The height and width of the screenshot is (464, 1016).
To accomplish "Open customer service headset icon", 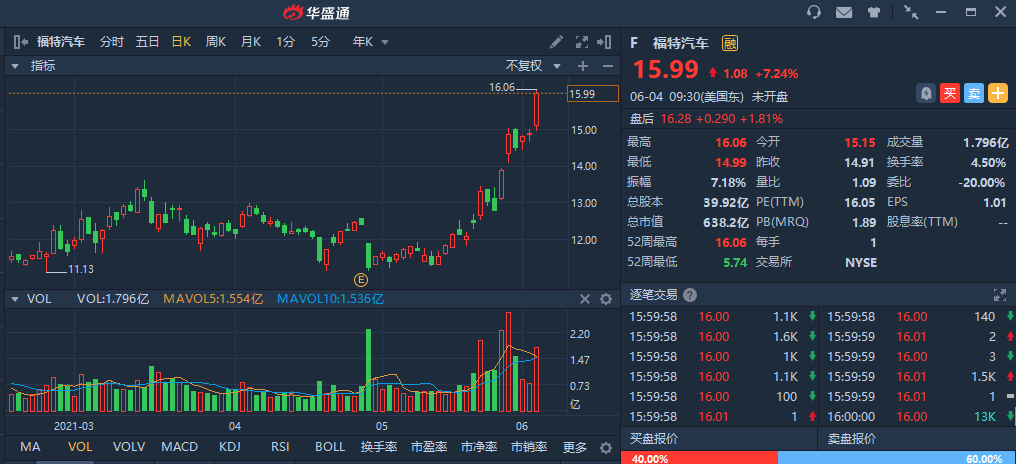I will (x=814, y=12).
